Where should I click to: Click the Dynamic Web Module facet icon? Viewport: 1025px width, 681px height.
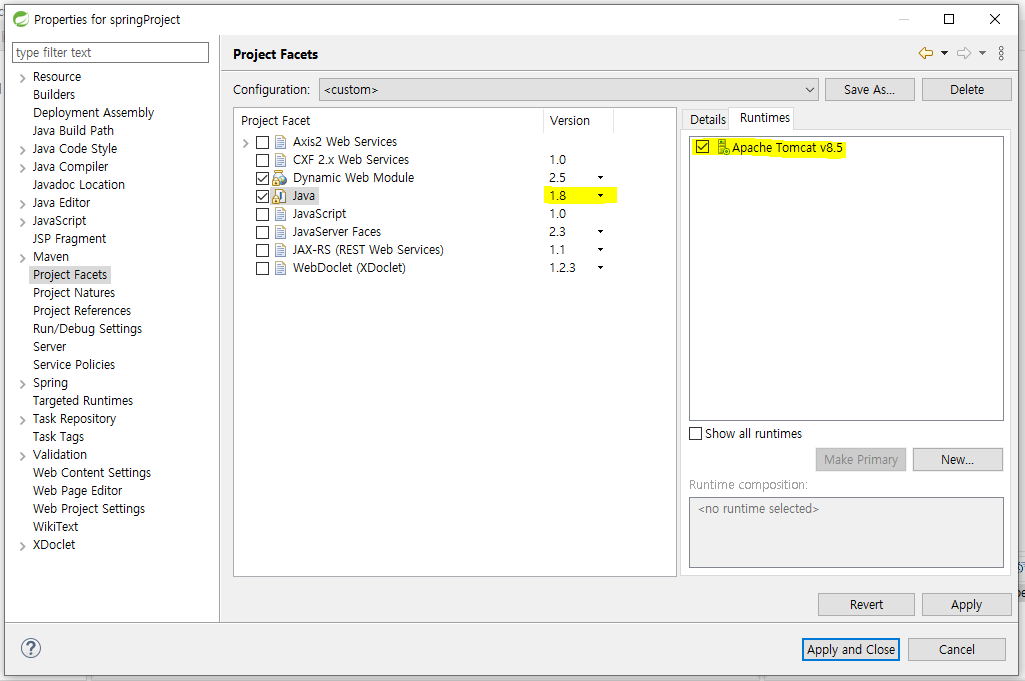[280, 178]
